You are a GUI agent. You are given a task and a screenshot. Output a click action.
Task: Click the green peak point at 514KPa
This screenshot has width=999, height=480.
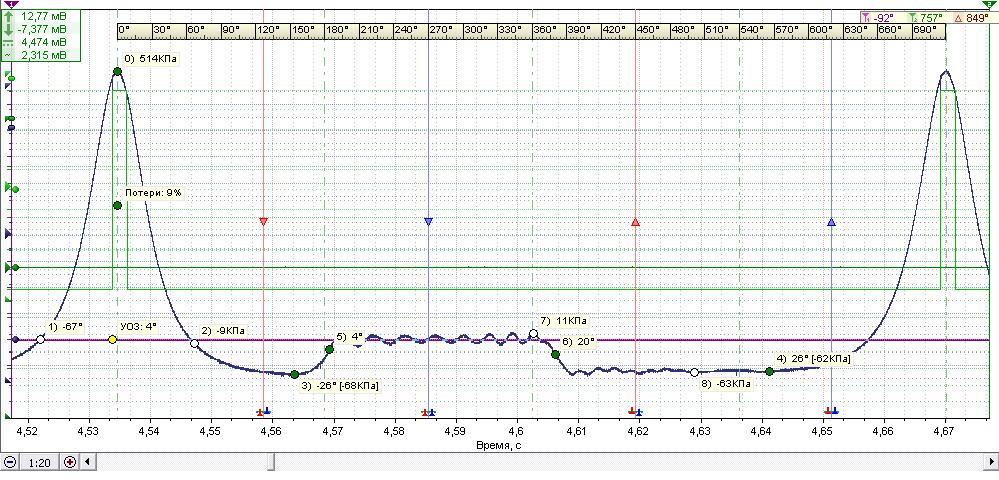click(117, 71)
